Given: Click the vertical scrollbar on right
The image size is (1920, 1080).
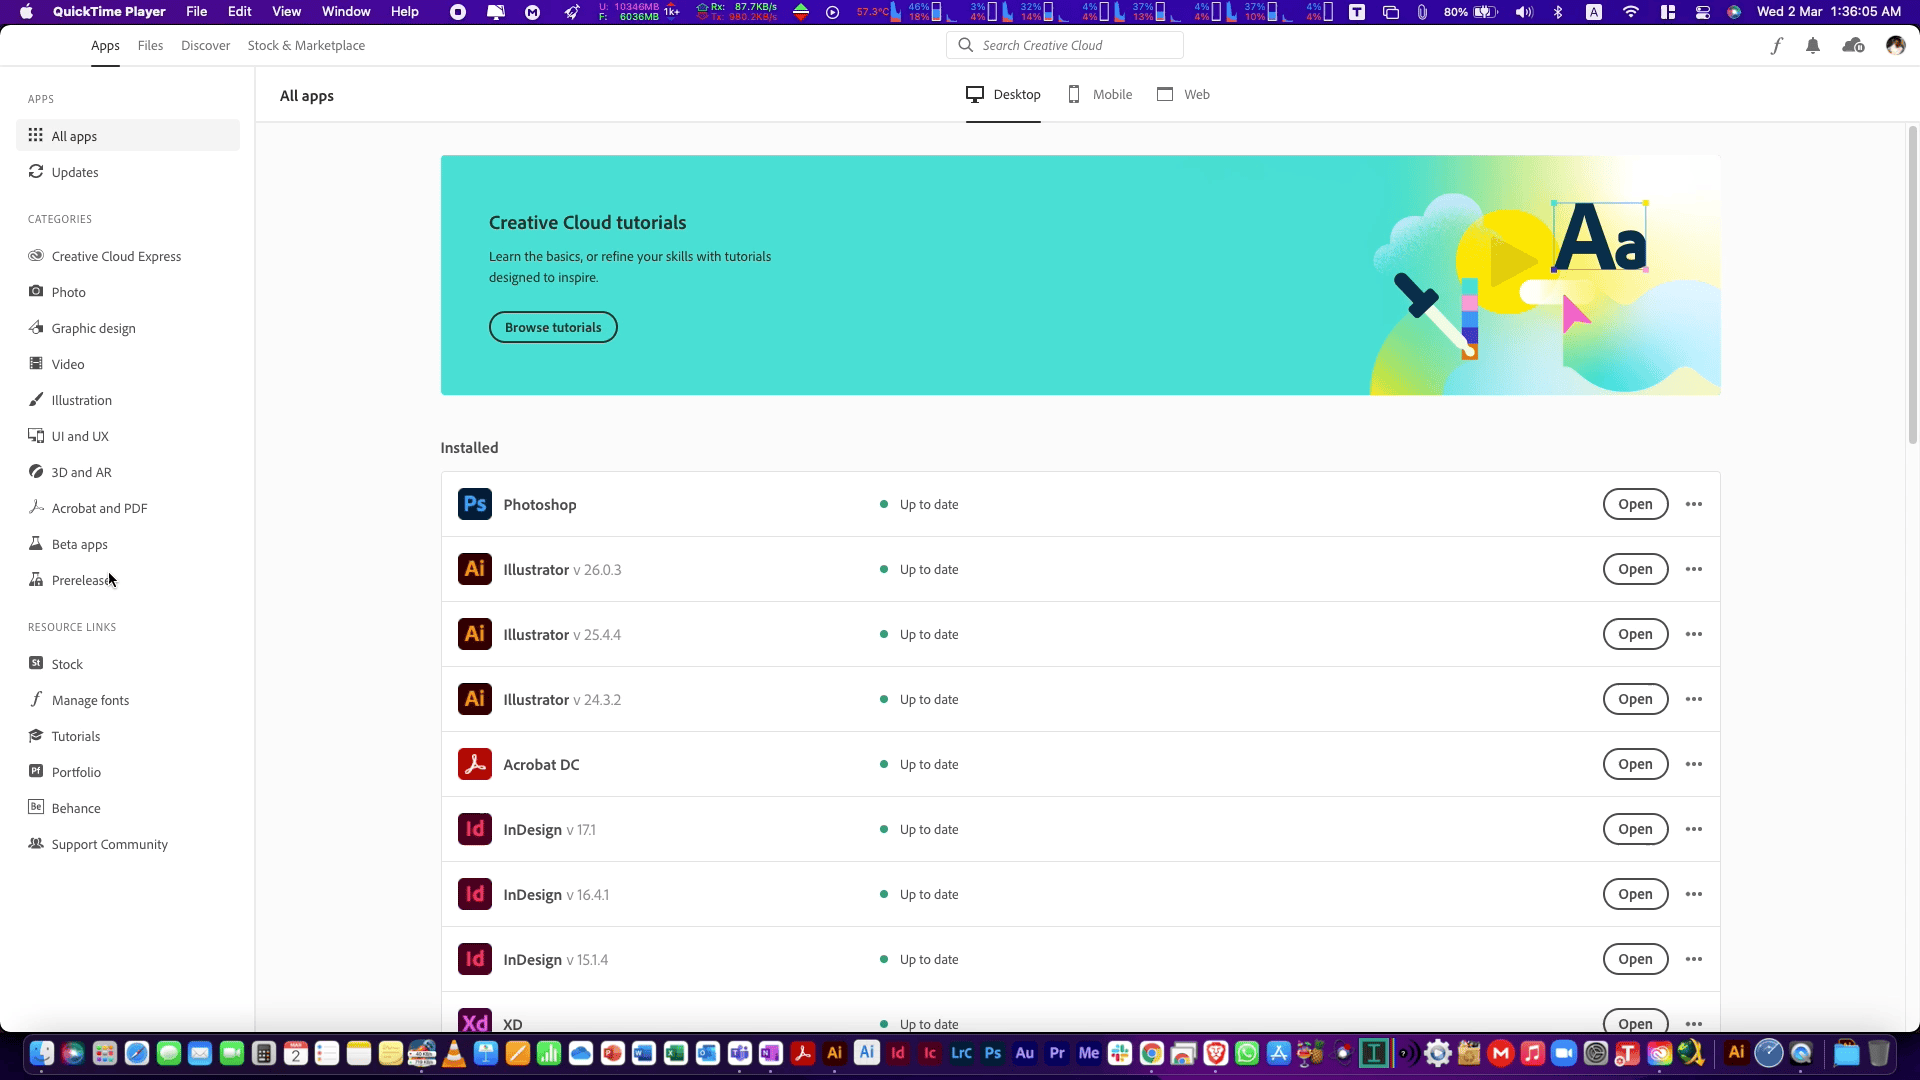Looking at the screenshot, I should click(1912, 285).
